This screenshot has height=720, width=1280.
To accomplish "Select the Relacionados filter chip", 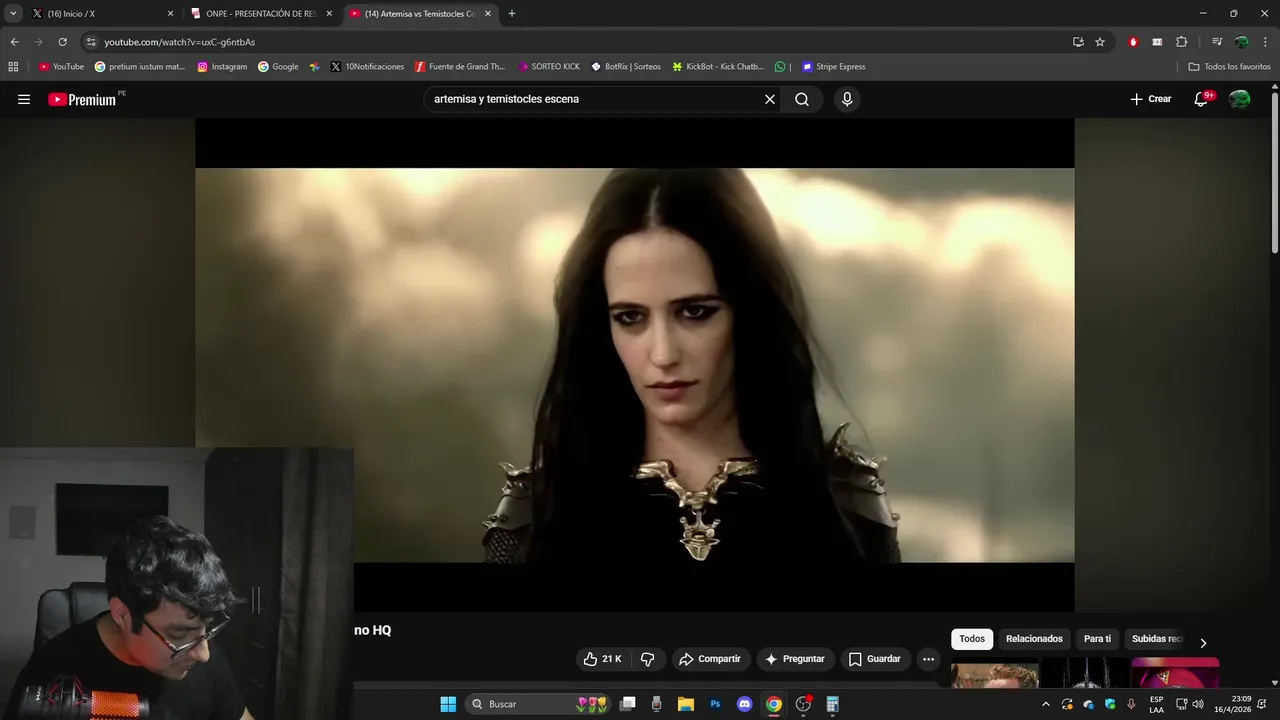I will pyautogui.click(x=1034, y=639).
